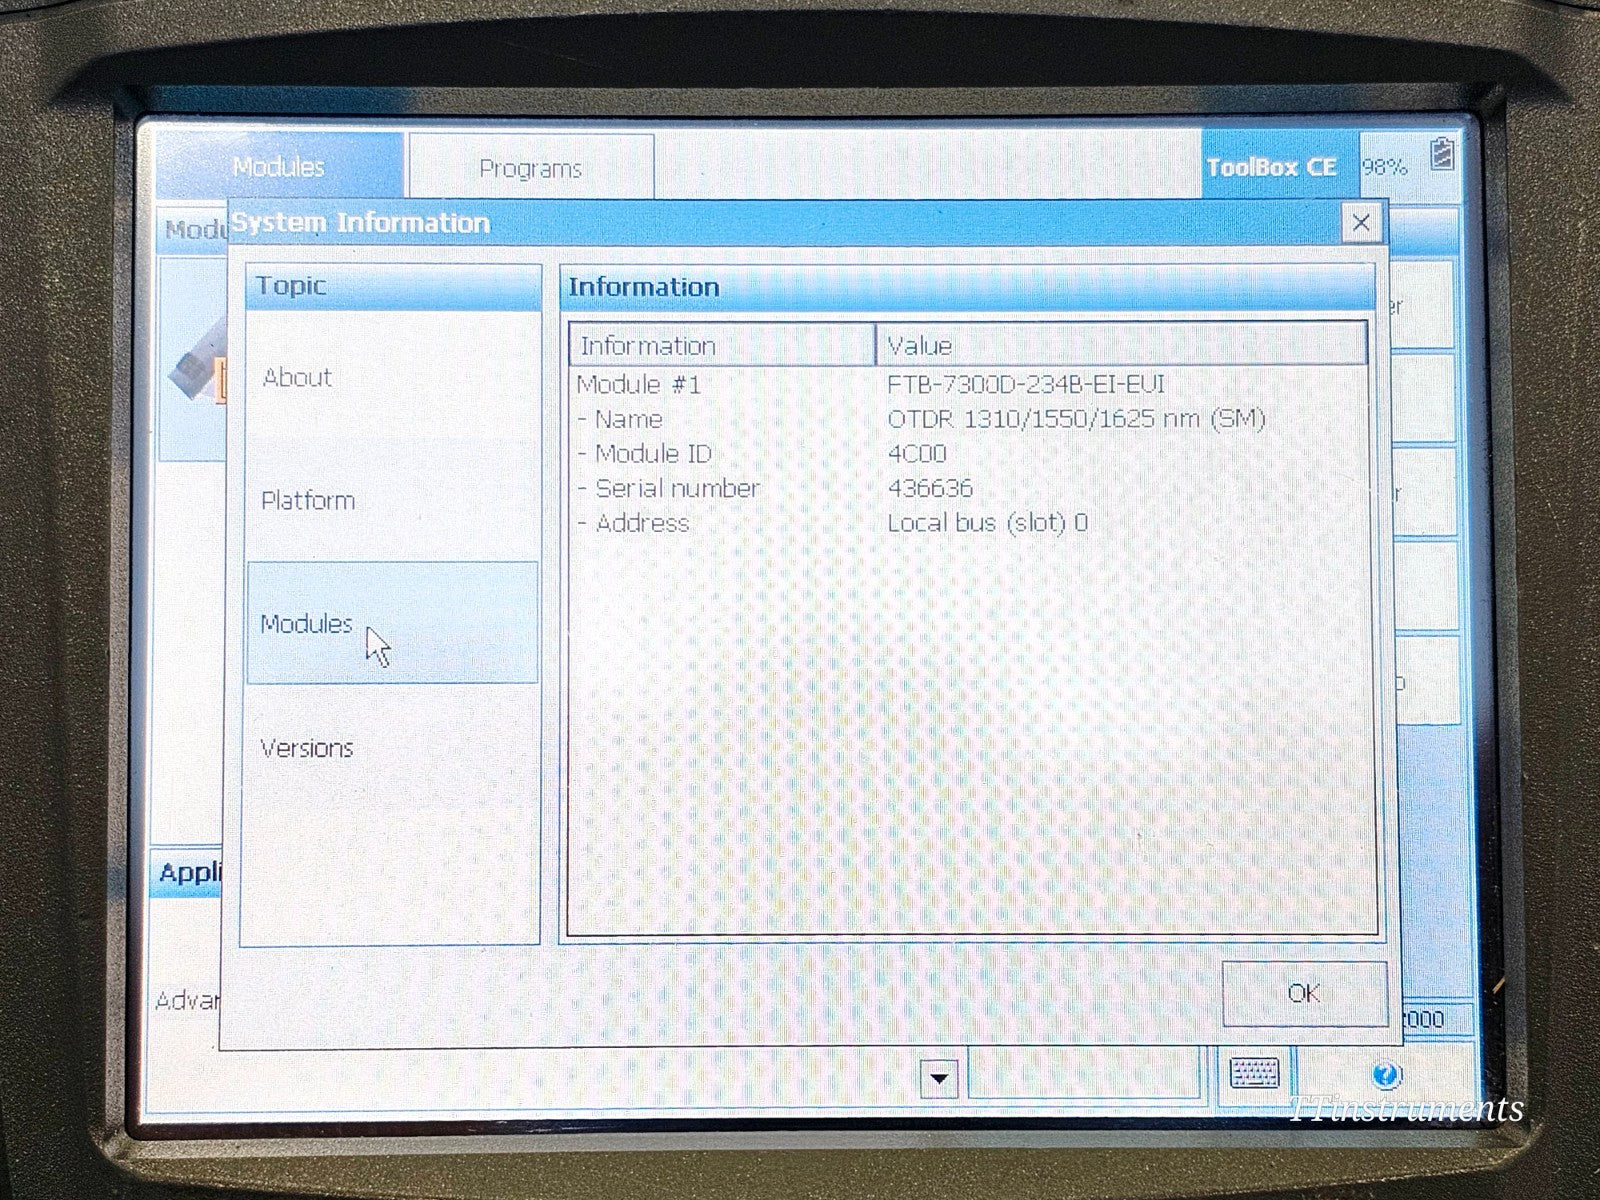1600x1200 pixels.
Task: Switch to the Modules tab at top
Action: [x=279, y=165]
